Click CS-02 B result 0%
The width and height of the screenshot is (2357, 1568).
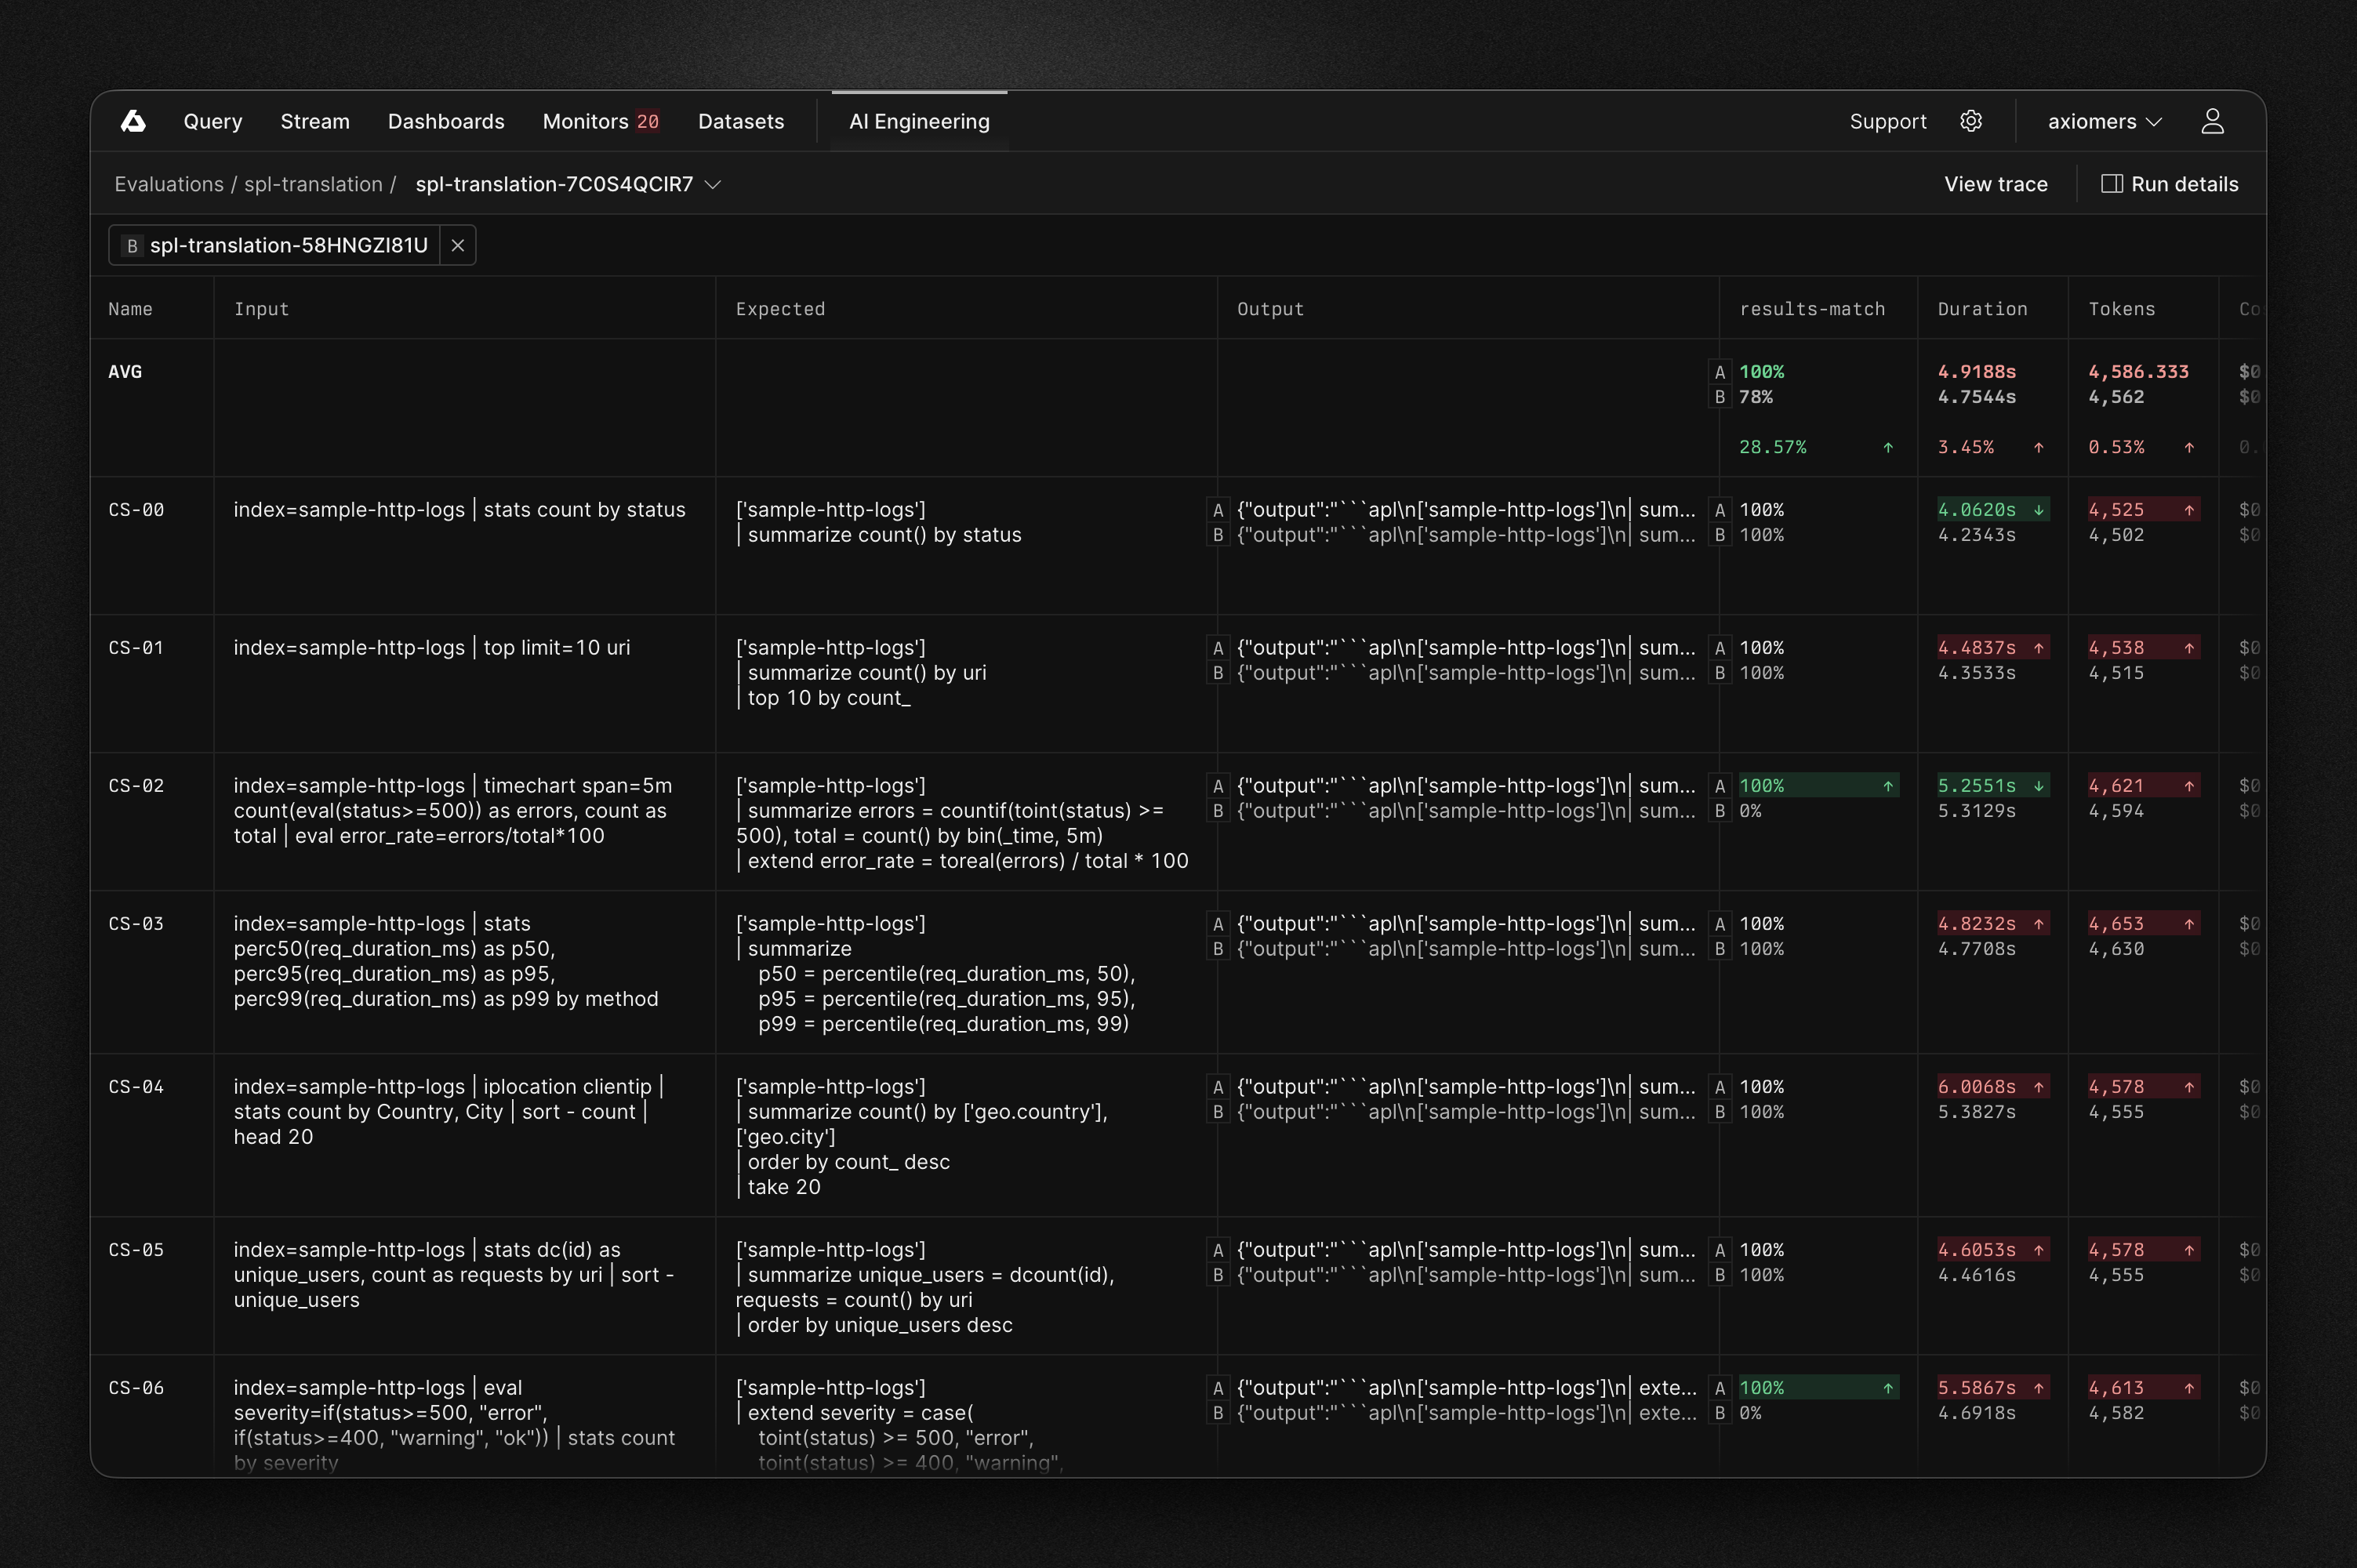pos(1750,811)
